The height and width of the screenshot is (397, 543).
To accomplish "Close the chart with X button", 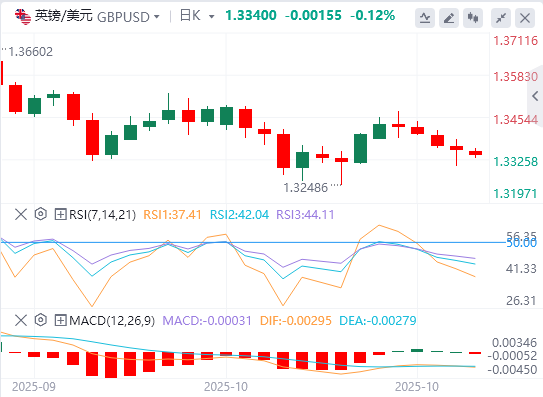I will click(525, 18).
